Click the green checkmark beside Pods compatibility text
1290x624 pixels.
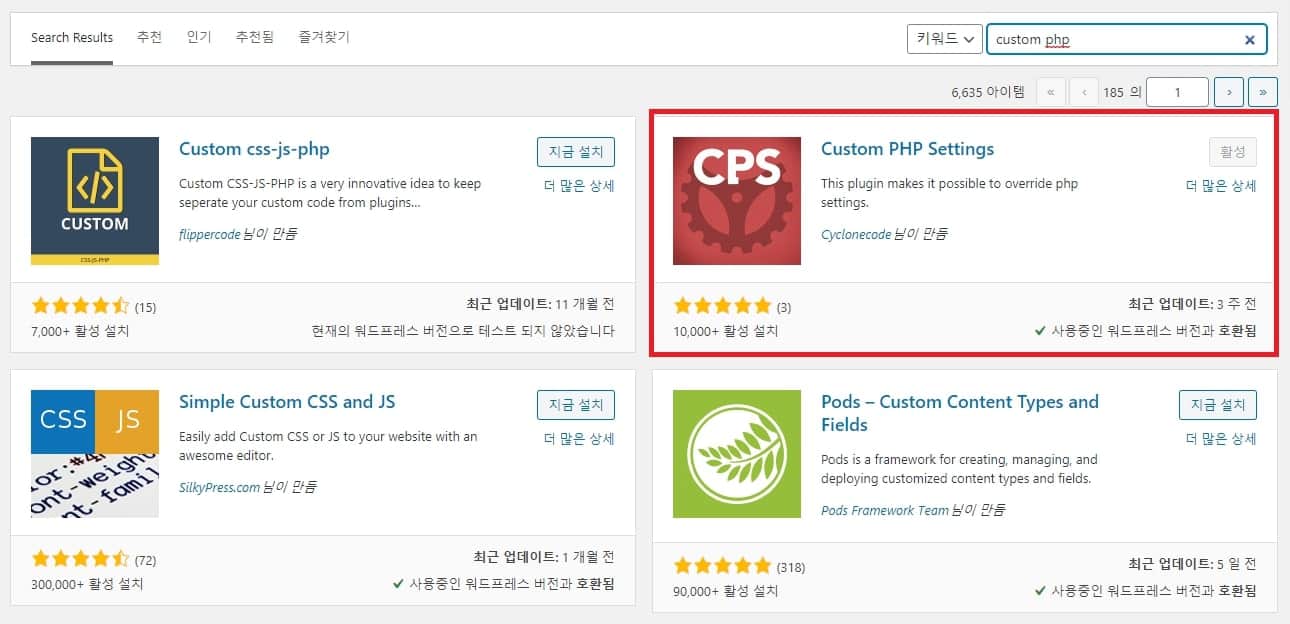1040,590
